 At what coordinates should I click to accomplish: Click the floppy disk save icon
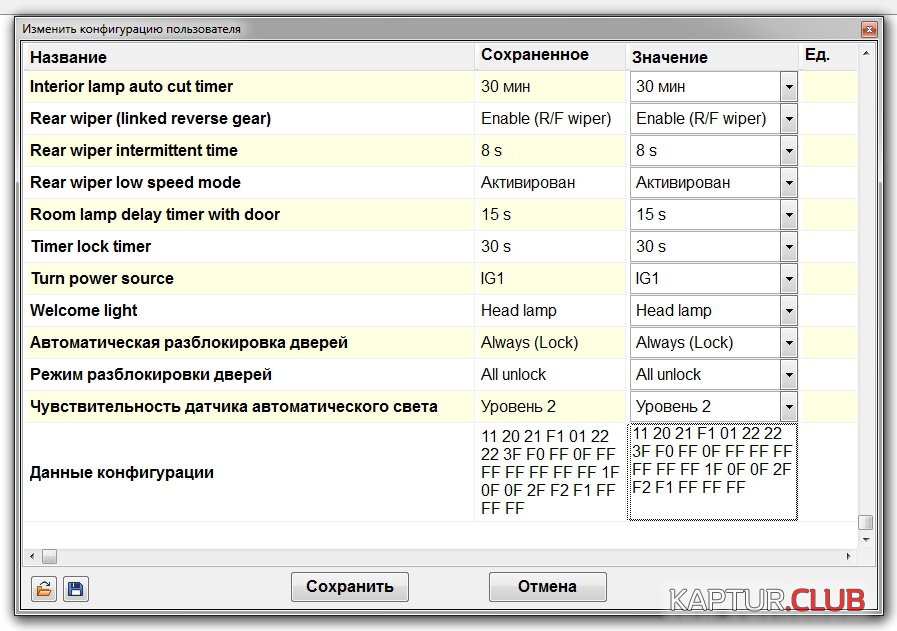pos(74,589)
